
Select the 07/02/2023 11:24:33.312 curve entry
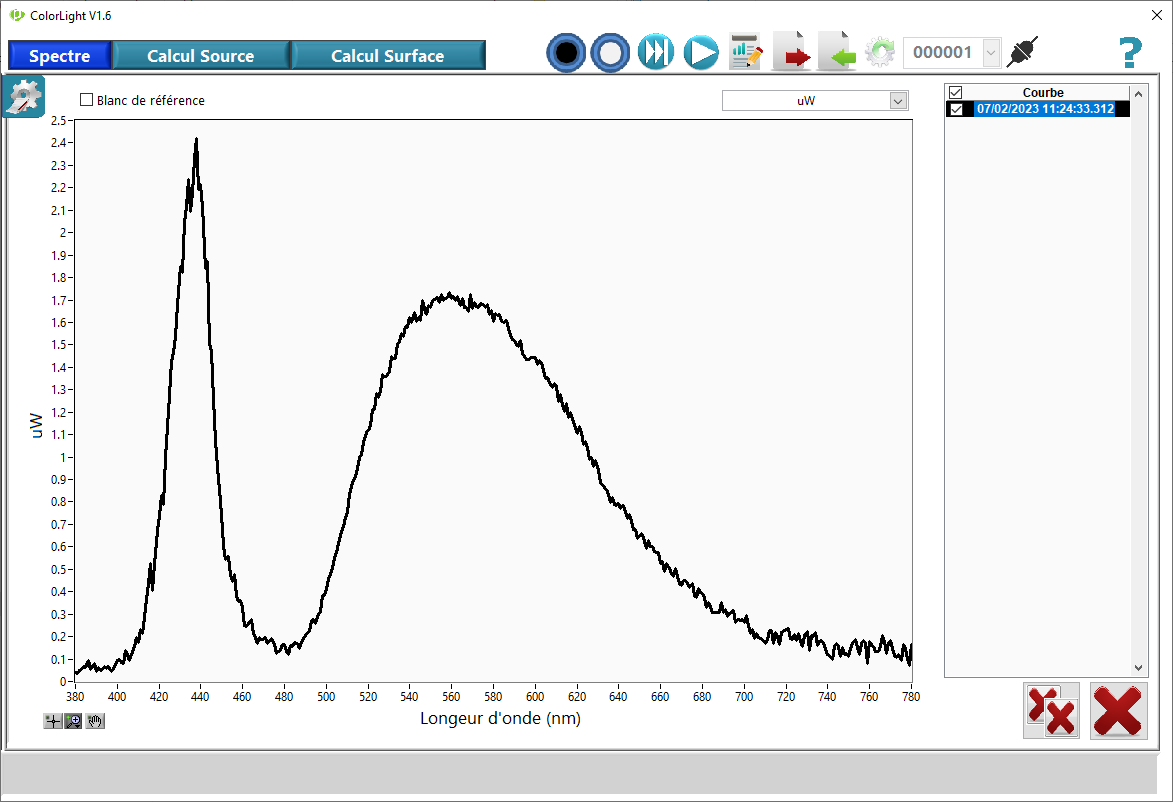1045,109
